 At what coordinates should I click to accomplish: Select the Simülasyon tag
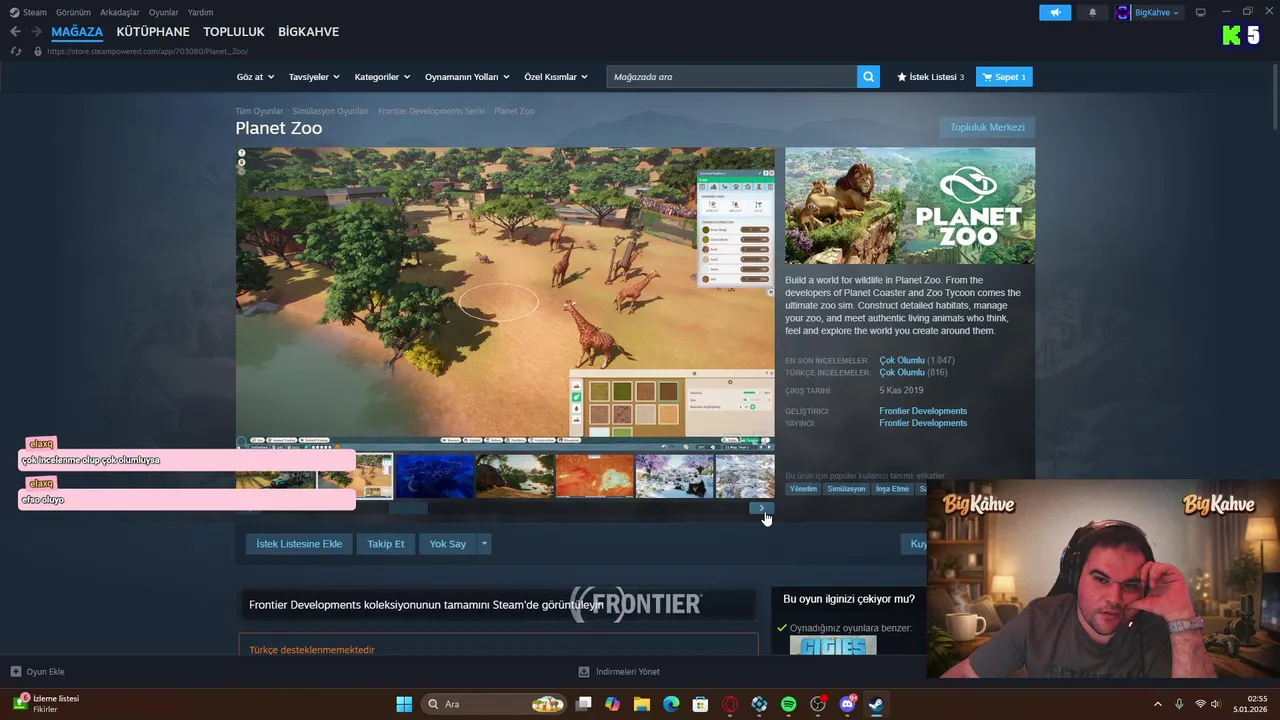click(846, 489)
